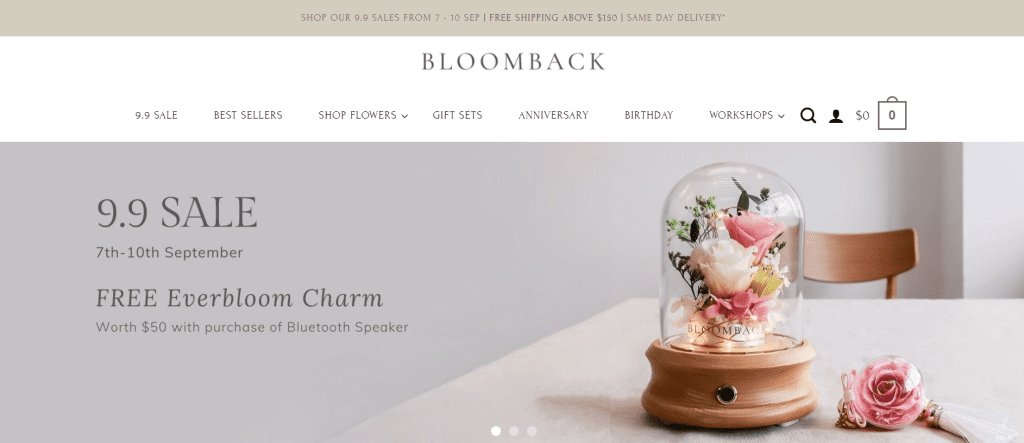Select the third carousel dot
Image resolution: width=1024 pixels, height=443 pixels.
[x=532, y=431]
